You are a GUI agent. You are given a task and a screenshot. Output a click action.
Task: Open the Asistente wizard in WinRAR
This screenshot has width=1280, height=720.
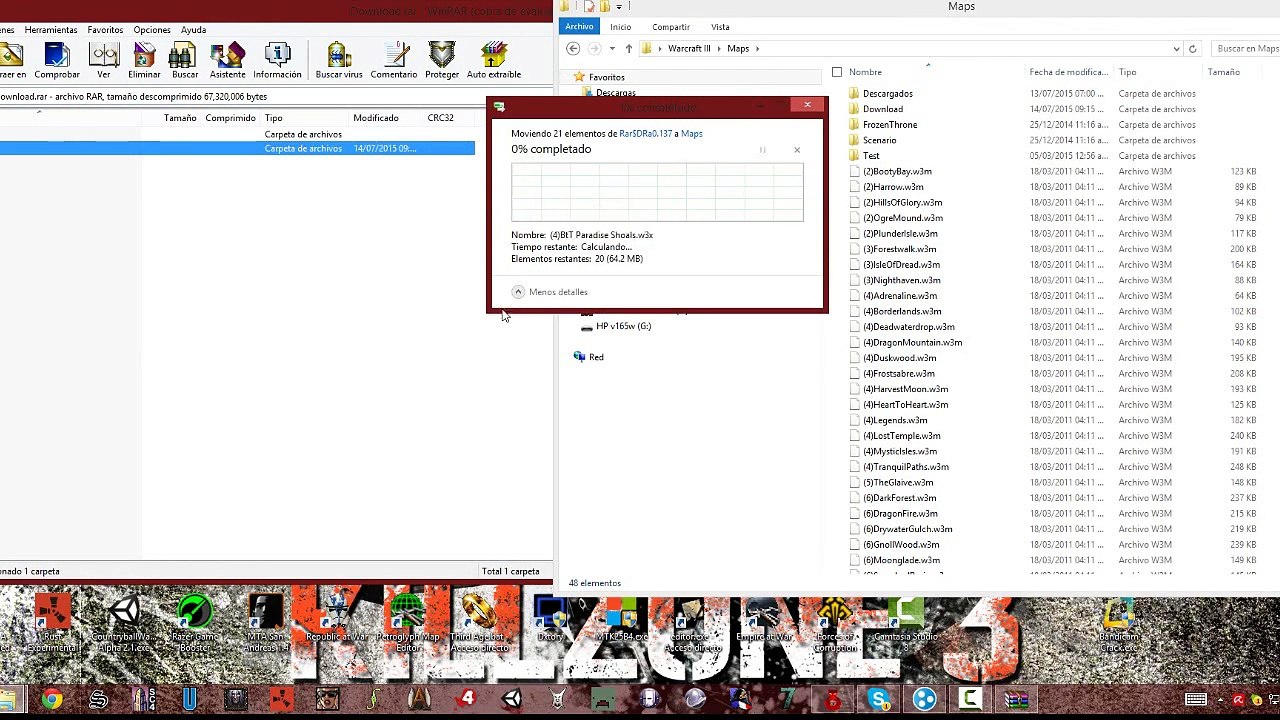click(x=227, y=60)
